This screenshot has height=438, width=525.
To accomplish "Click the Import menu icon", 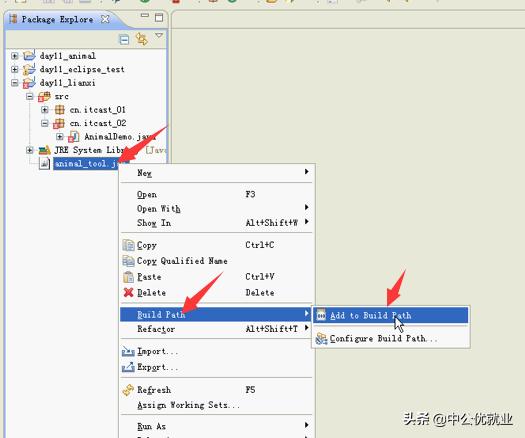I will 128,351.
